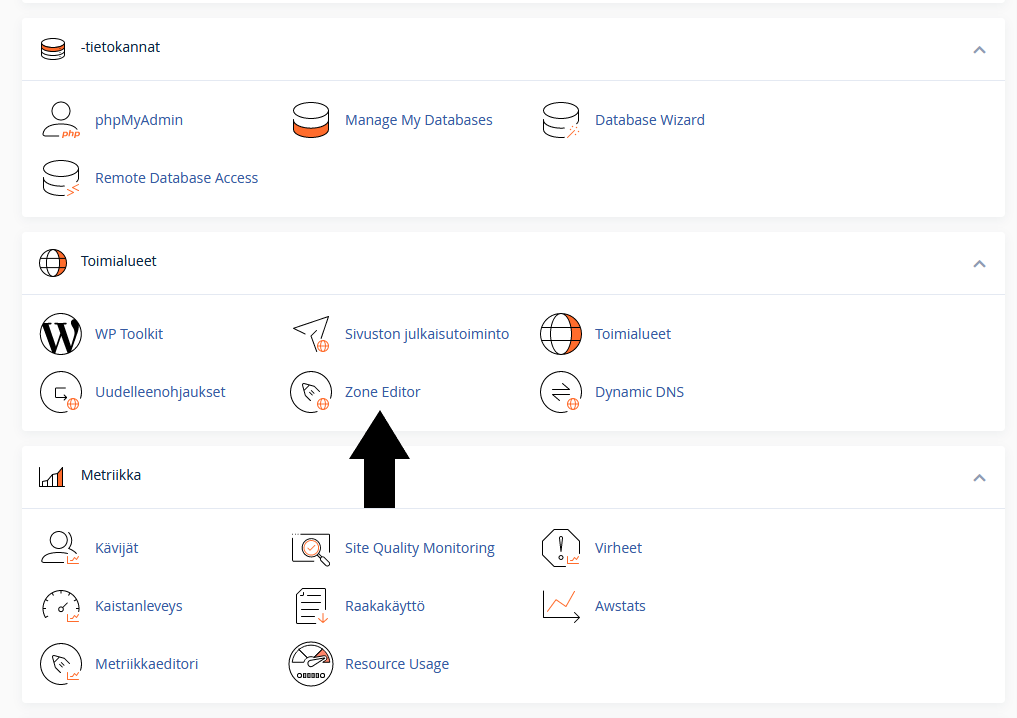This screenshot has width=1017, height=718.
Task: Click the Awstats link
Action: point(620,606)
